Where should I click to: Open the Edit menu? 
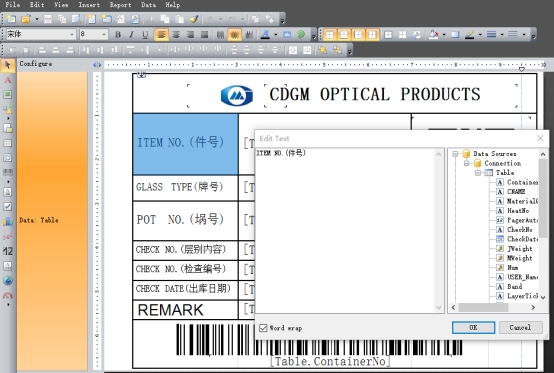pyautogui.click(x=37, y=5)
